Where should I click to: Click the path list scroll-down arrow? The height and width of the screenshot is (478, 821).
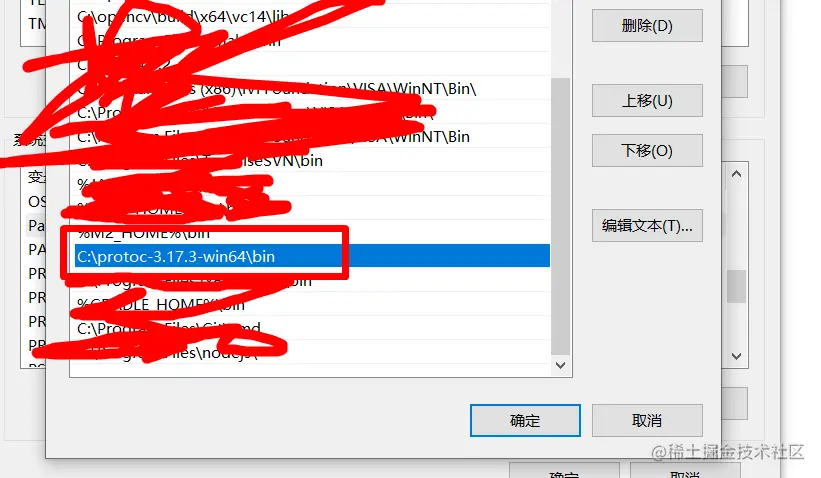point(560,365)
